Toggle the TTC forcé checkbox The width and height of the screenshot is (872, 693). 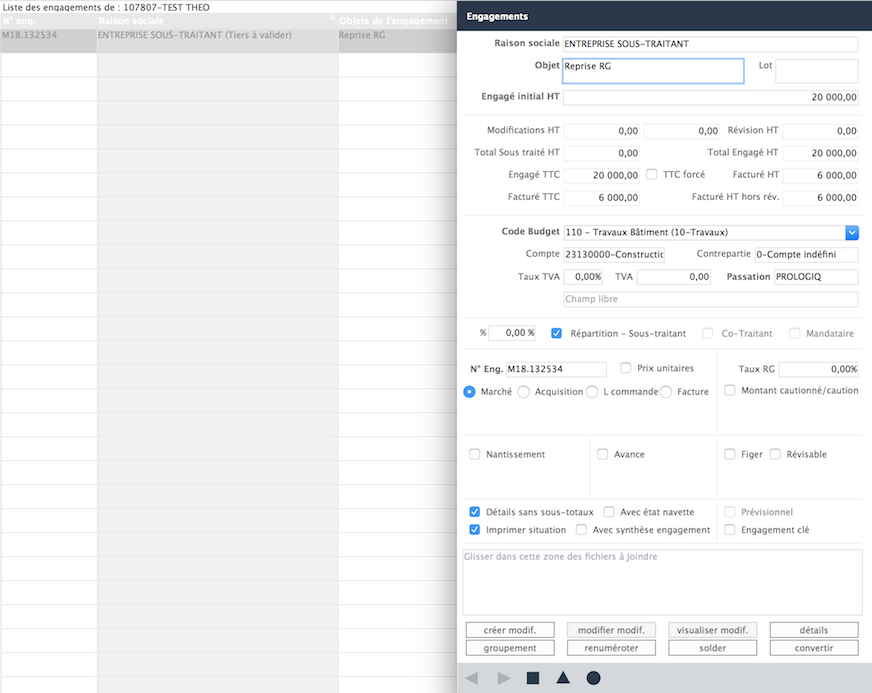(x=651, y=175)
